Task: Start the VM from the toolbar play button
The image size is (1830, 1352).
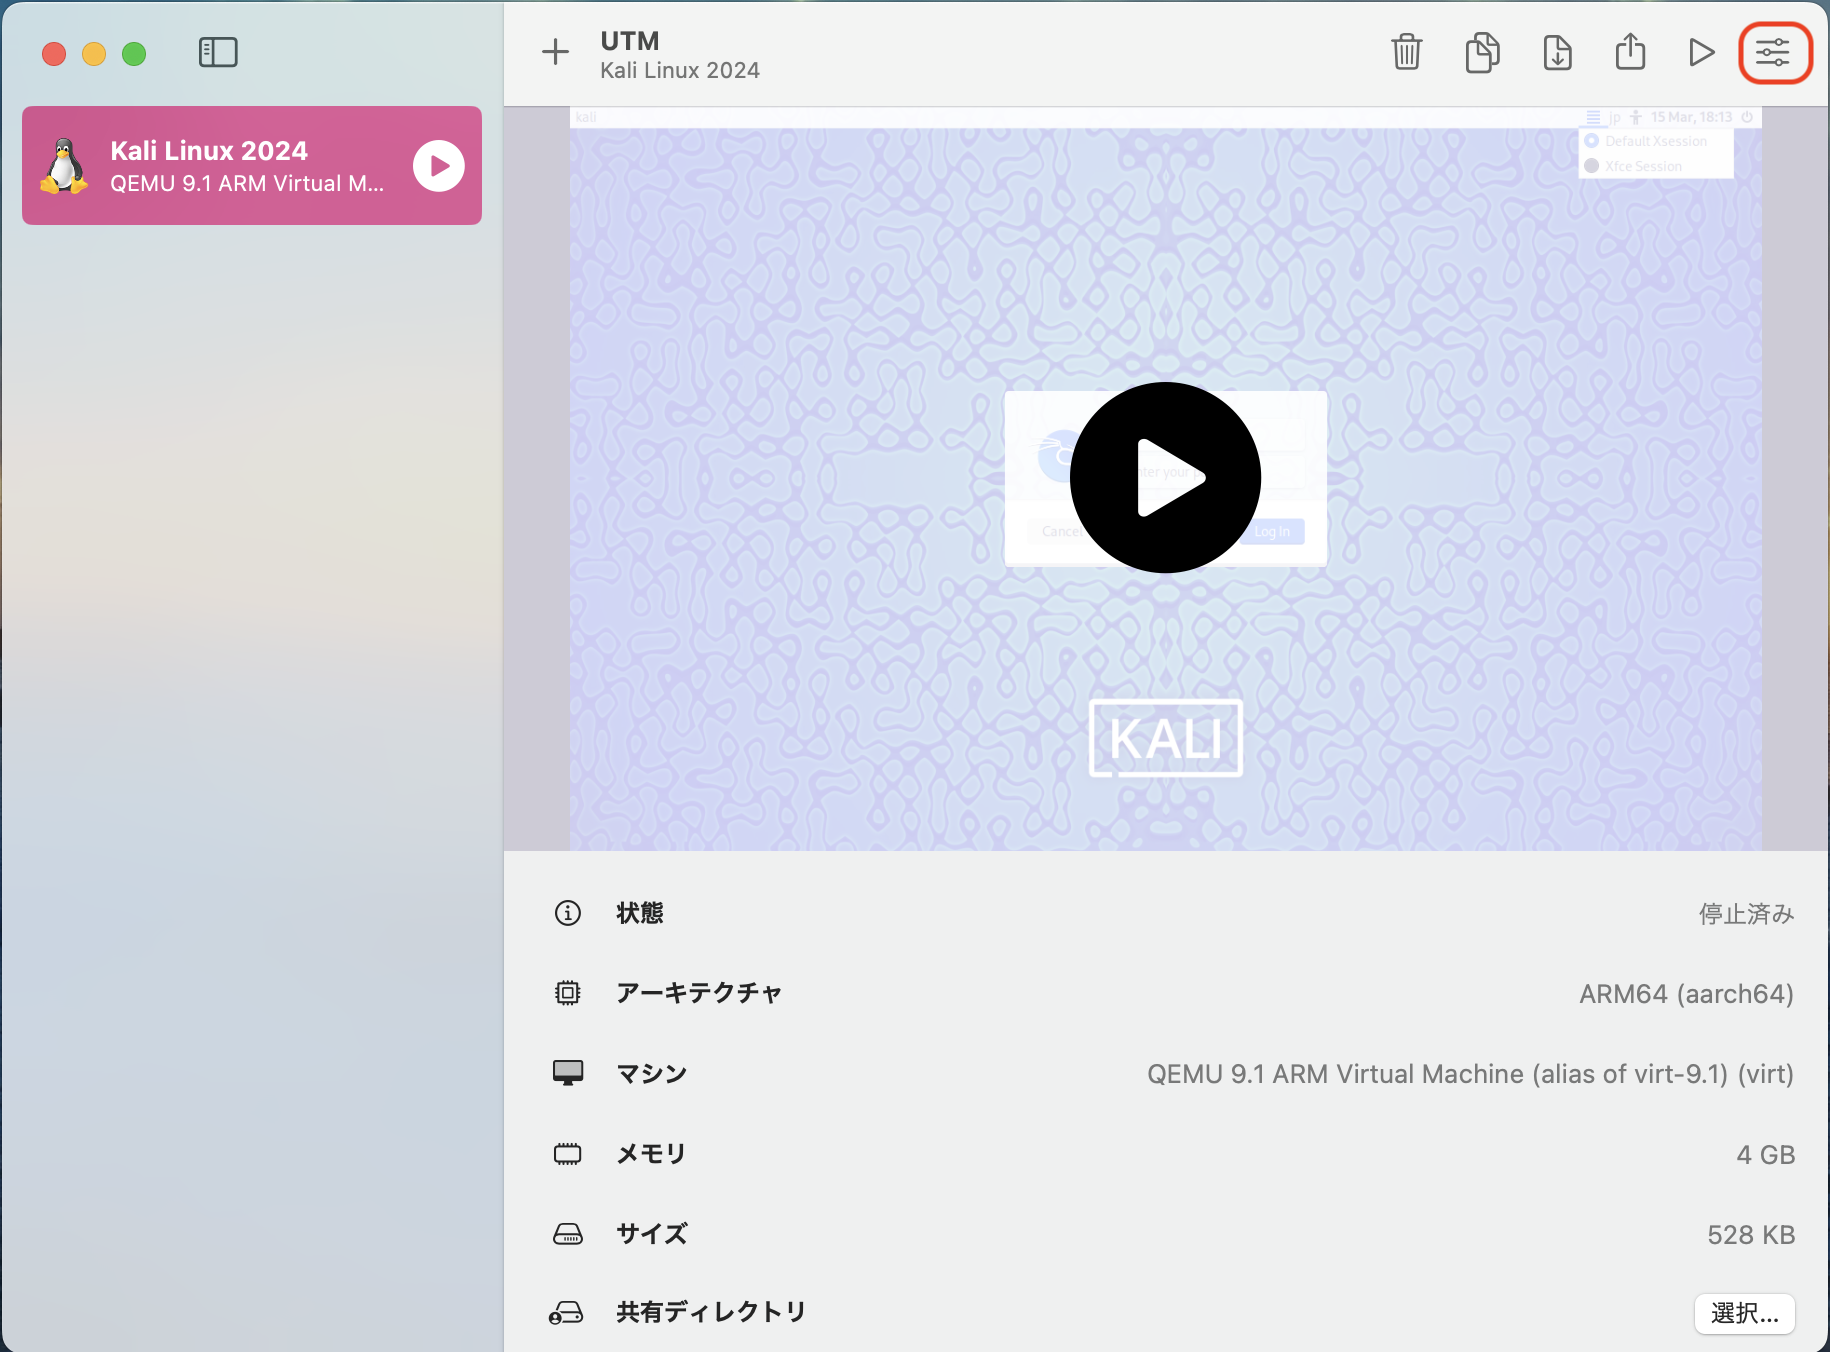Action: pos(1702,53)
